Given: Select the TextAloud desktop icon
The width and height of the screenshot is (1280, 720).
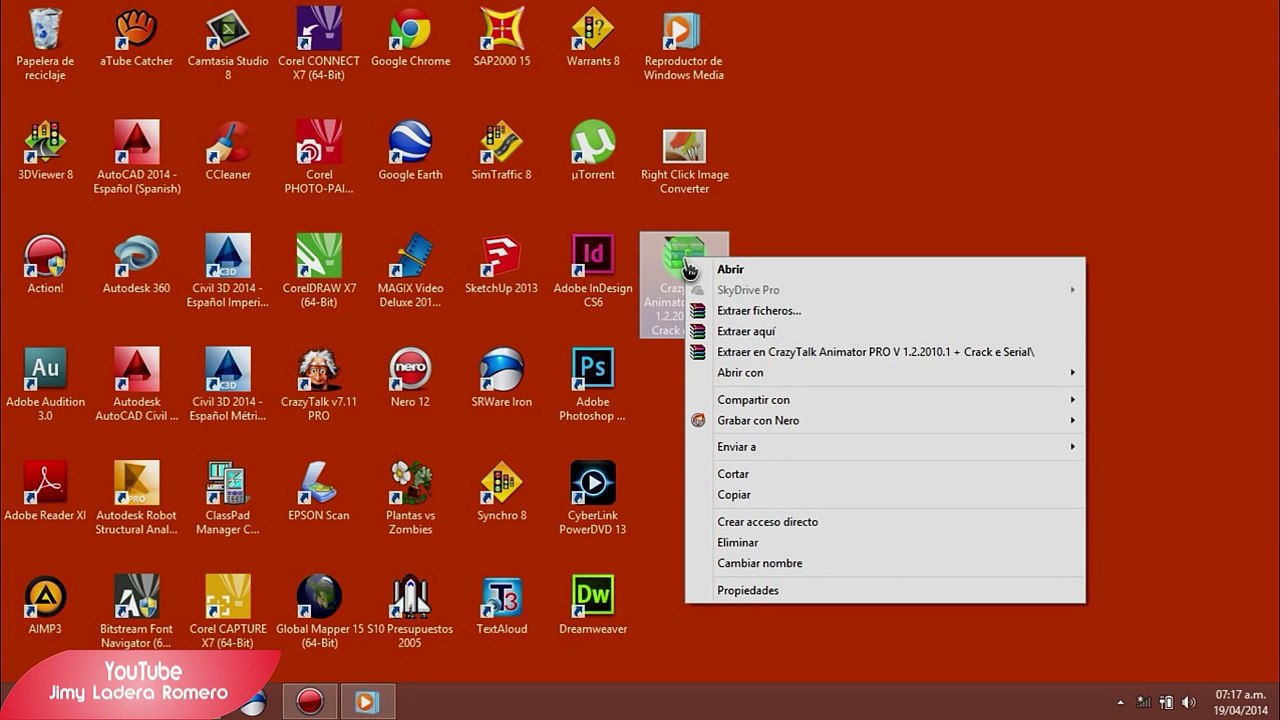Looking at the screenshot, I should point(502,606).
